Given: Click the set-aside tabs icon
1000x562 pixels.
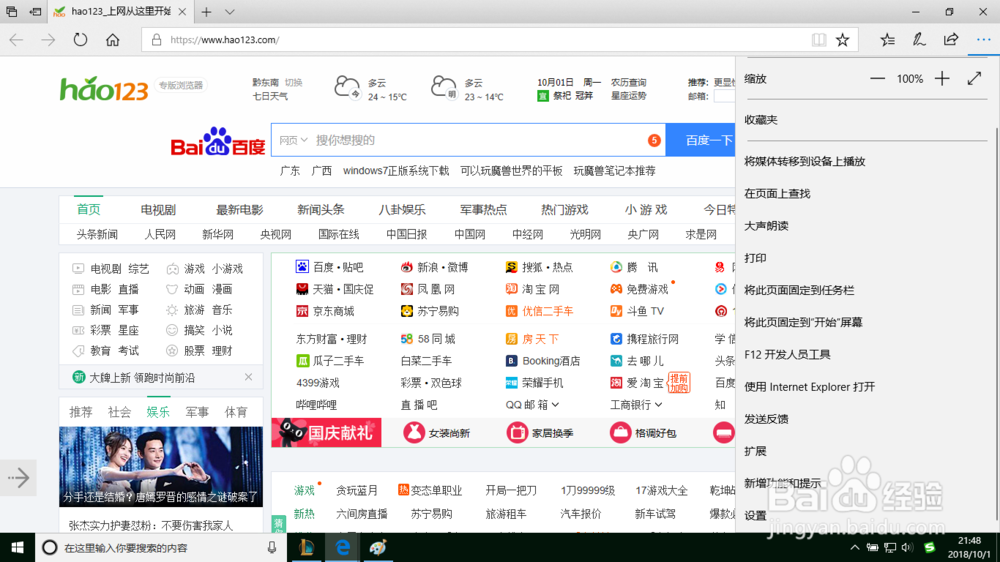Looking at the screenshot, I should 11,11.
